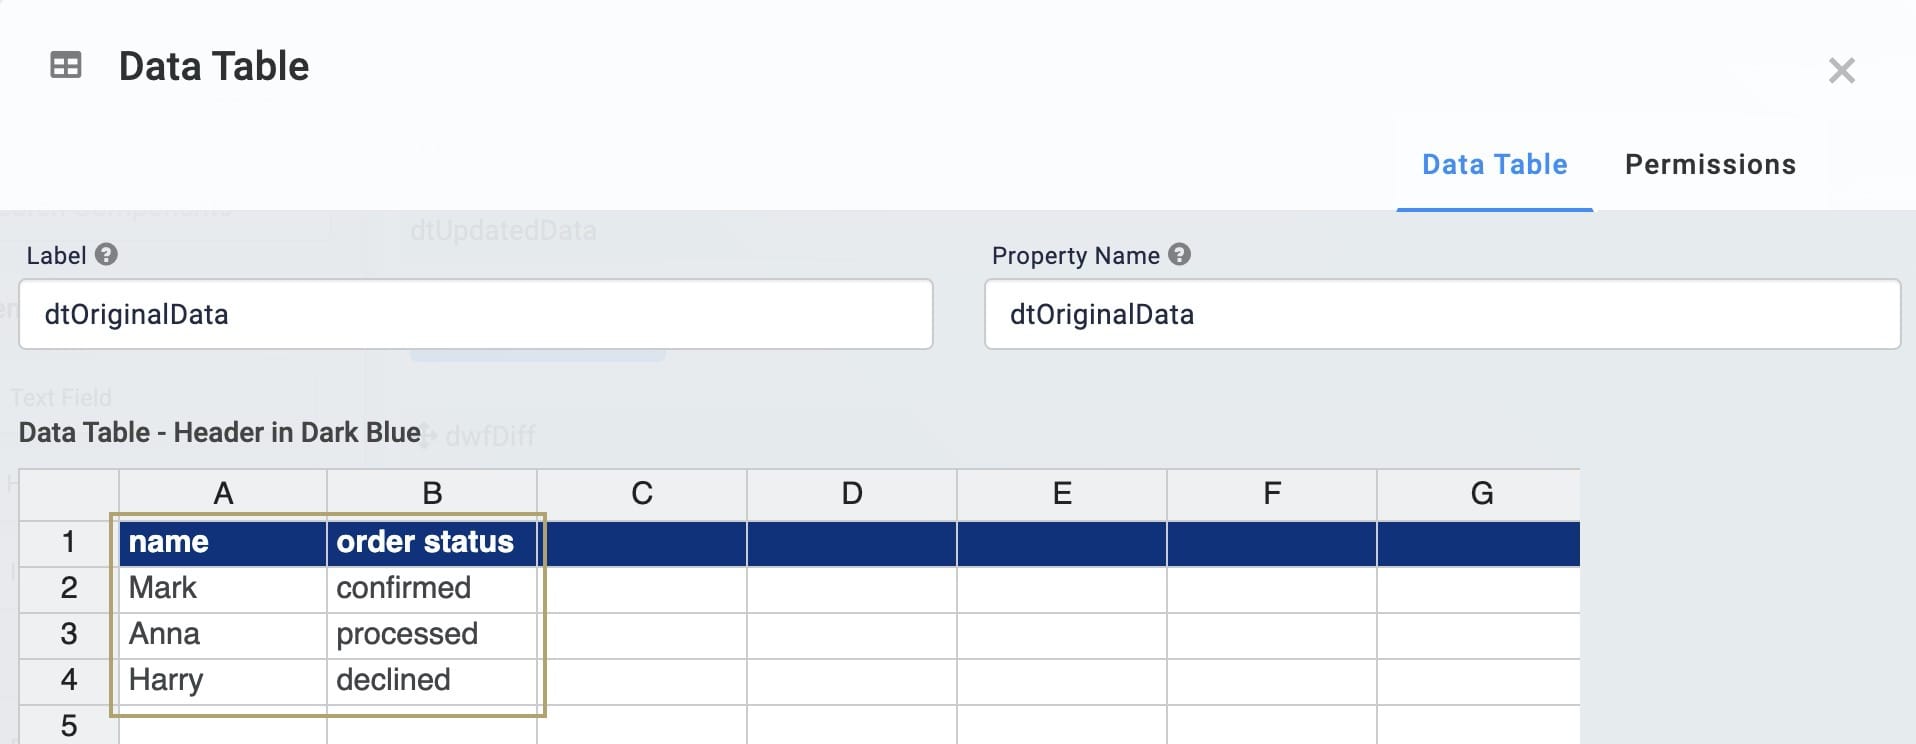
Task: Select the cell containing Mark
Action: point(223,589)
